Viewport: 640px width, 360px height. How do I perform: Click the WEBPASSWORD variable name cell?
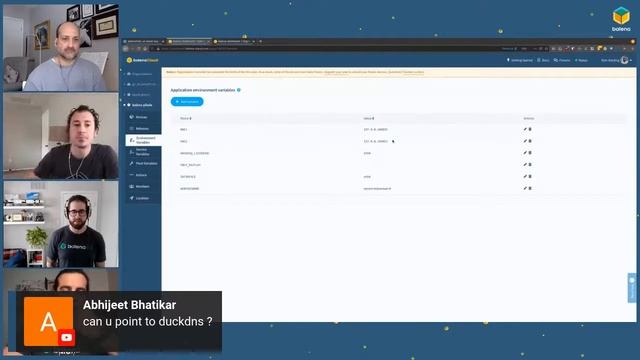[190, 189]
